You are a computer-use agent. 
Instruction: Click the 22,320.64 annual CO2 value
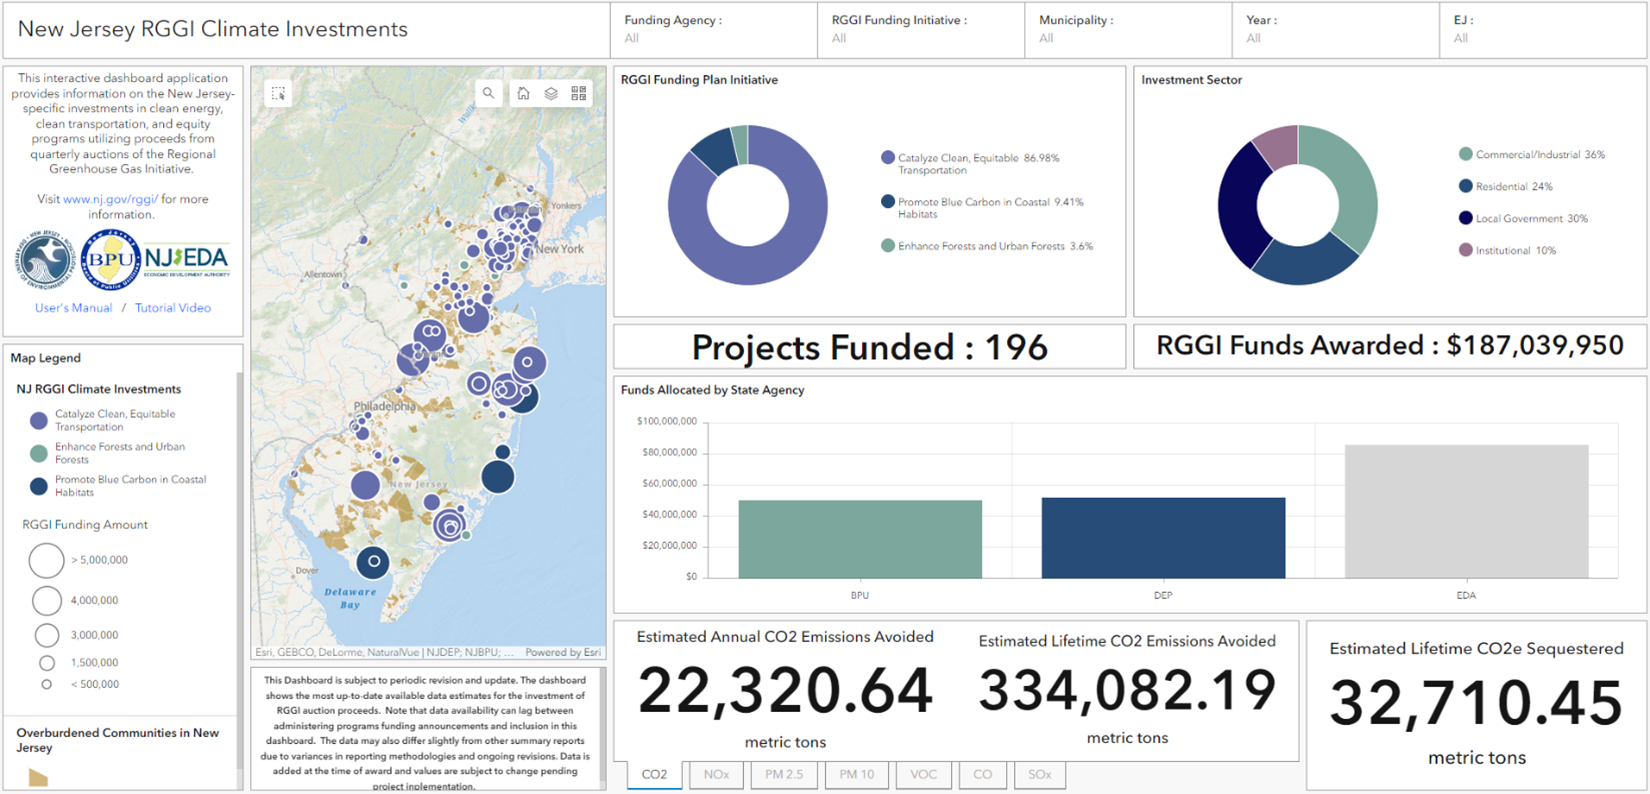785,691
